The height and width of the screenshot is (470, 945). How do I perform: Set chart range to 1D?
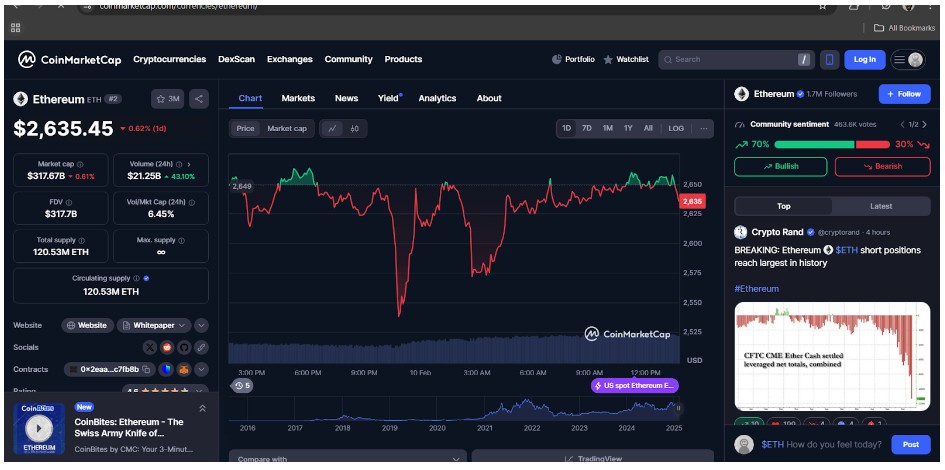coord(567,128)
